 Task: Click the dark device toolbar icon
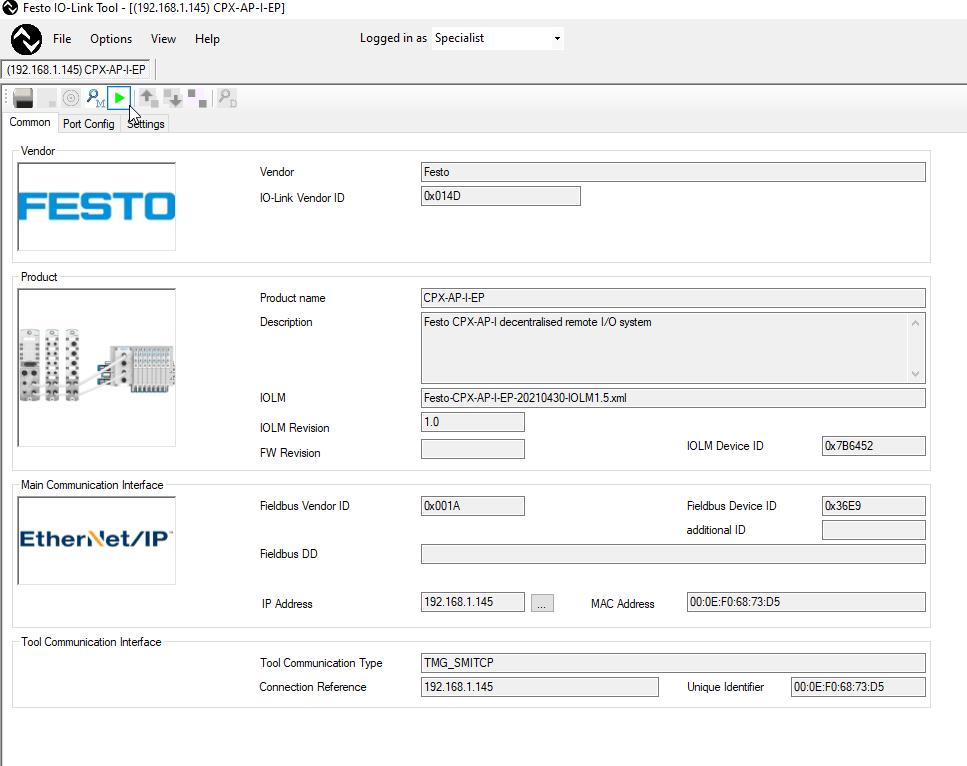coord(23,98)
